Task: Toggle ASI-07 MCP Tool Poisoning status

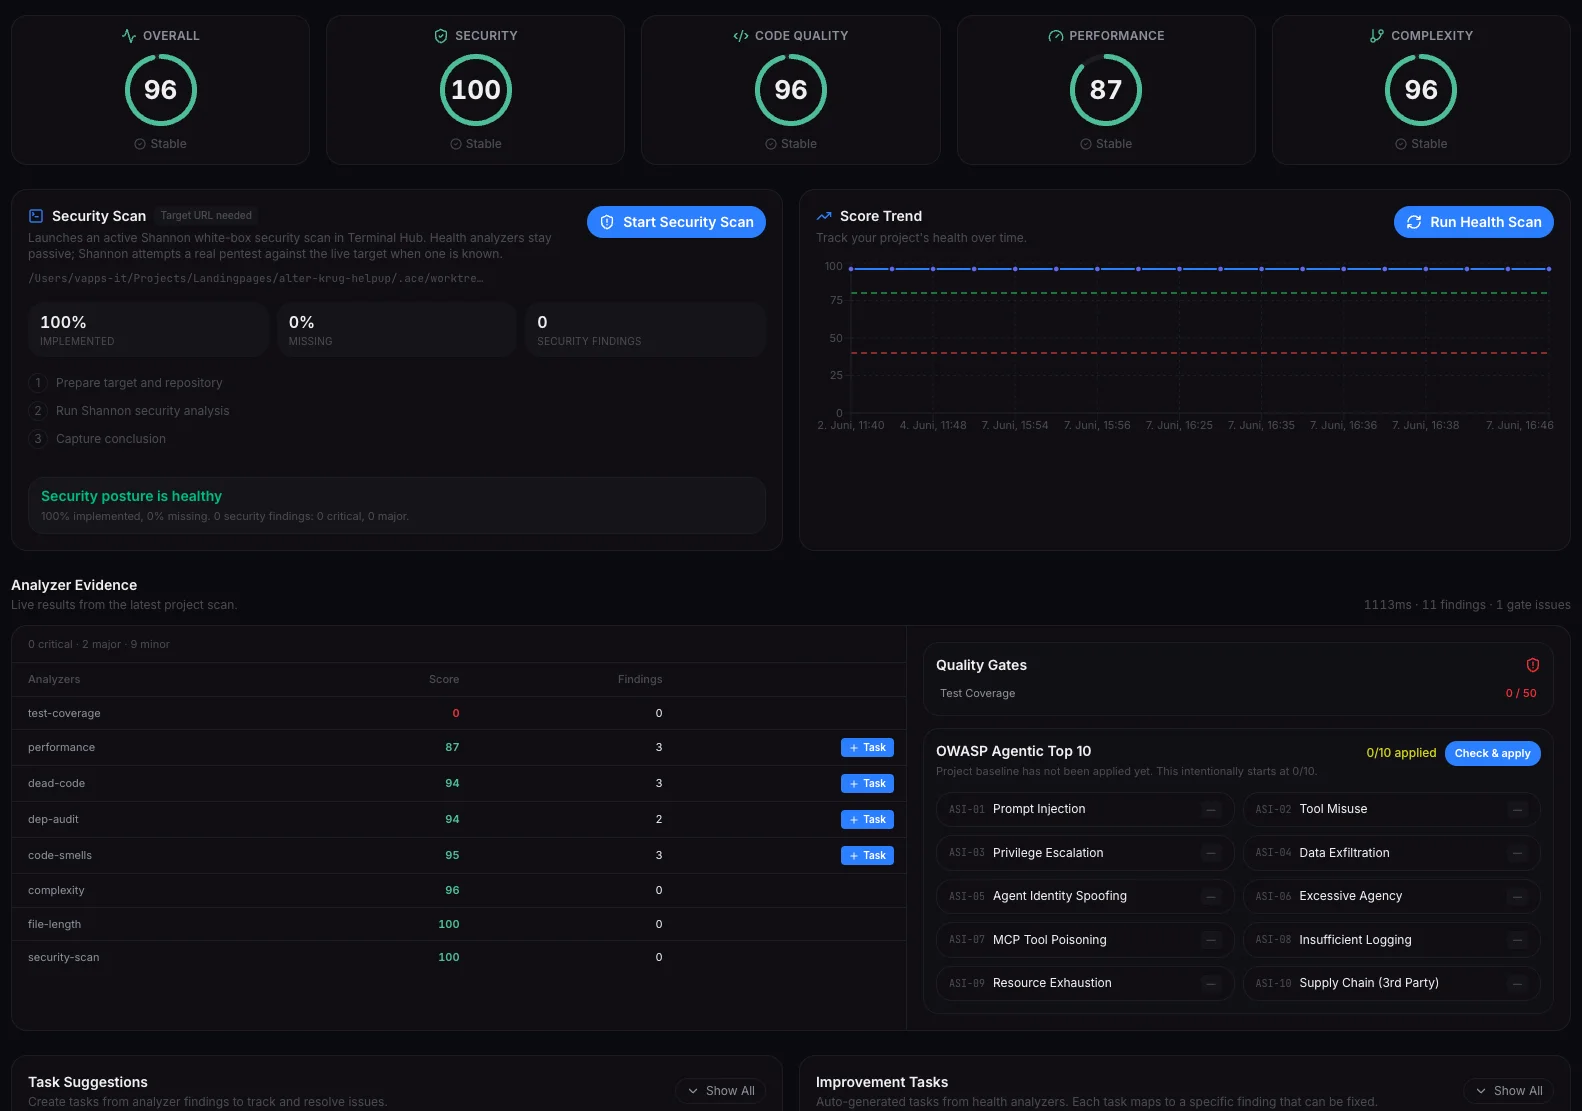Action: click(x=1211, y=940)
